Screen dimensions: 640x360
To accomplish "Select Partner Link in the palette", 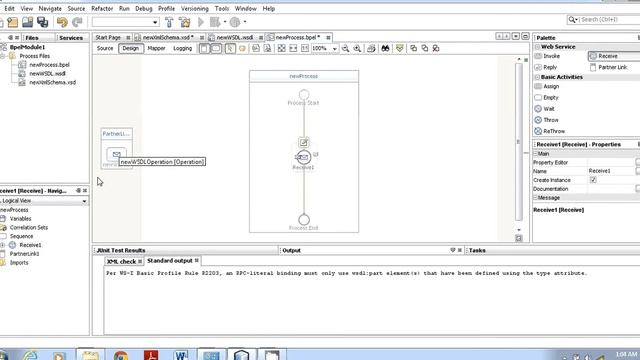I will pyautogui.click(x=613, y=67).
